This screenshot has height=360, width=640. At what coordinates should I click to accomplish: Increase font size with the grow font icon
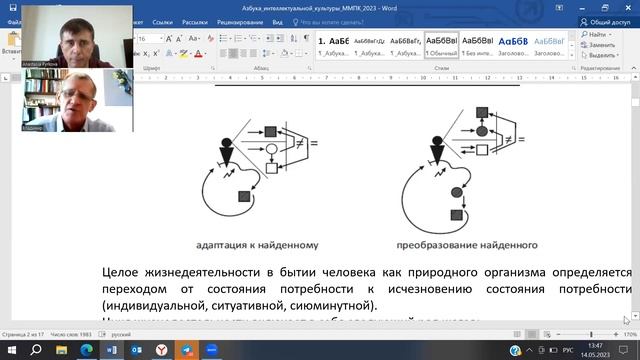(x=169, y=39)
